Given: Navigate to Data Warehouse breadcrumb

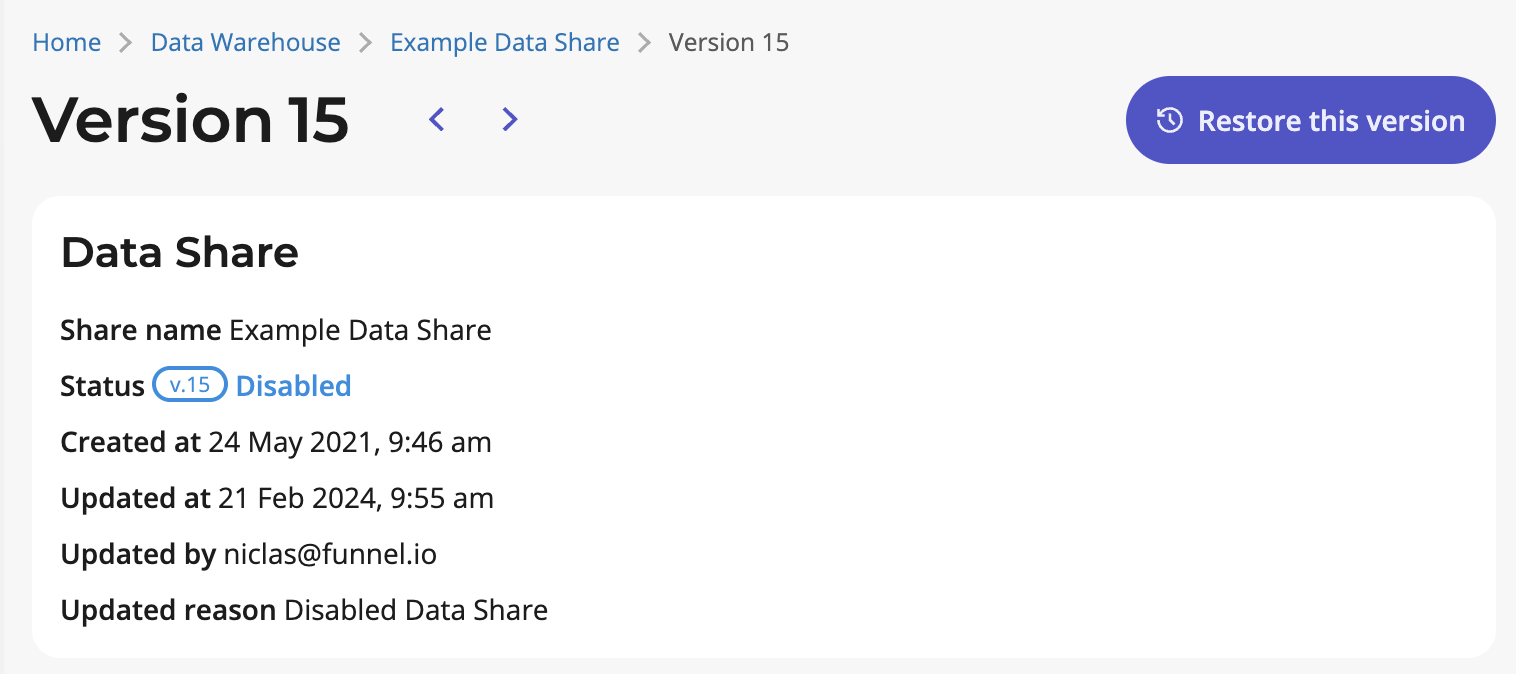Looking at the screenshot, I should (x=246, y=43).
